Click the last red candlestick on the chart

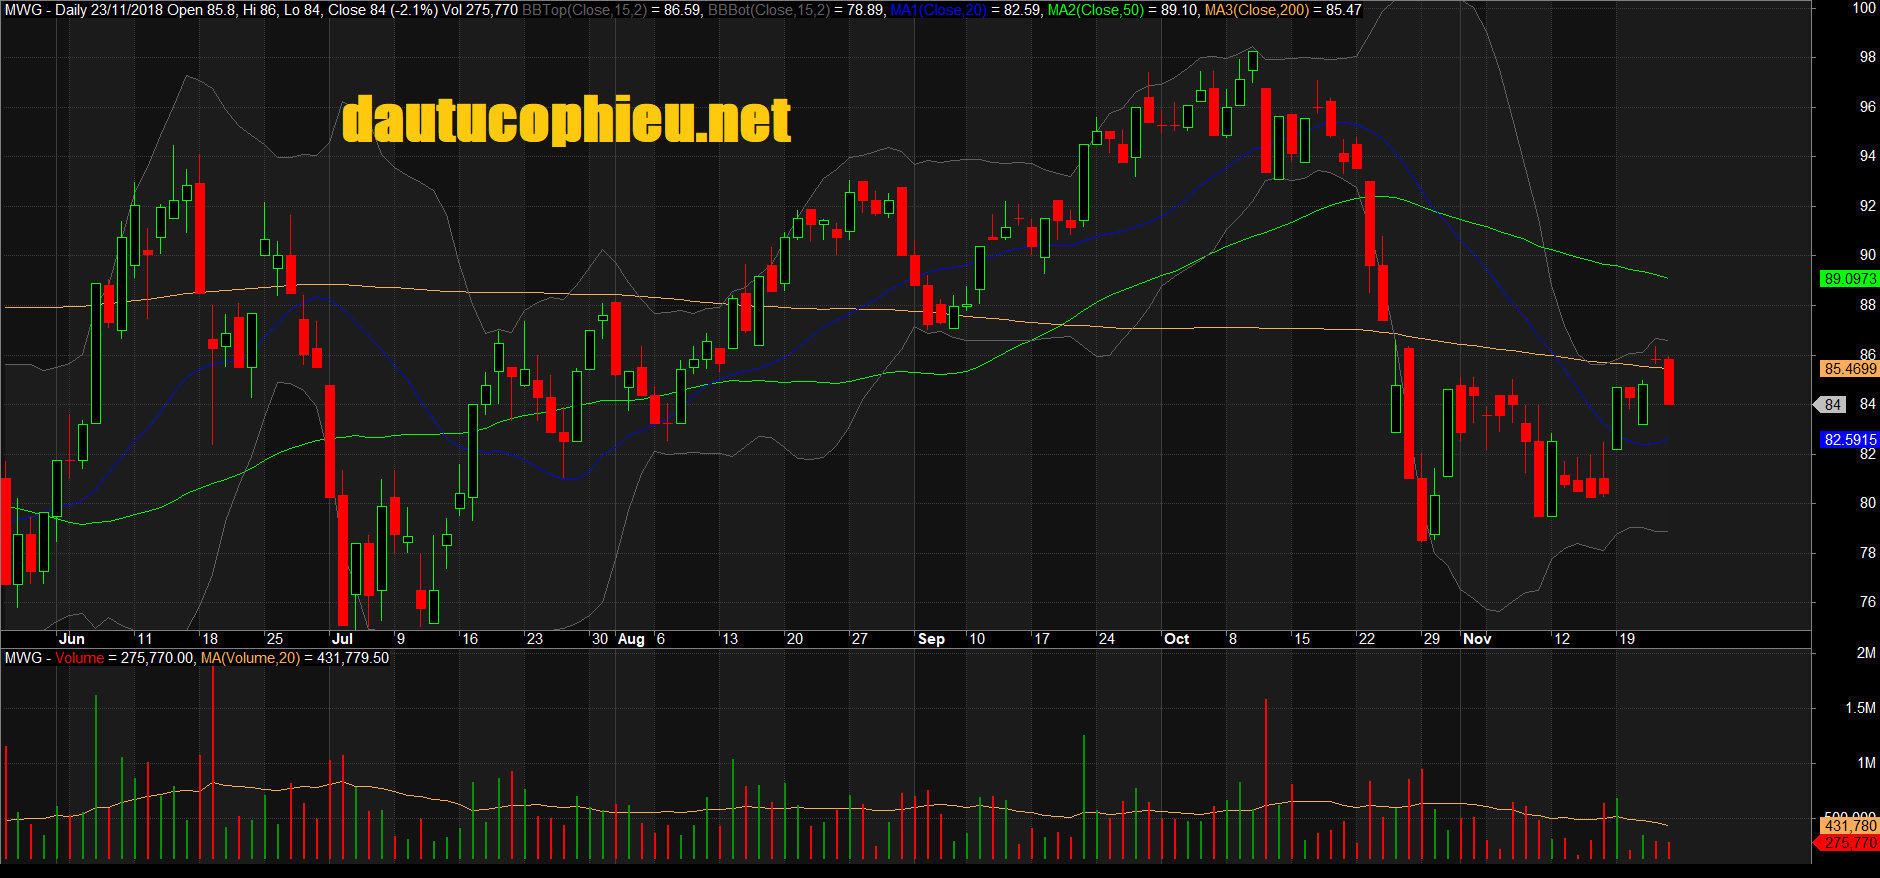click(x=1669, y=382)
